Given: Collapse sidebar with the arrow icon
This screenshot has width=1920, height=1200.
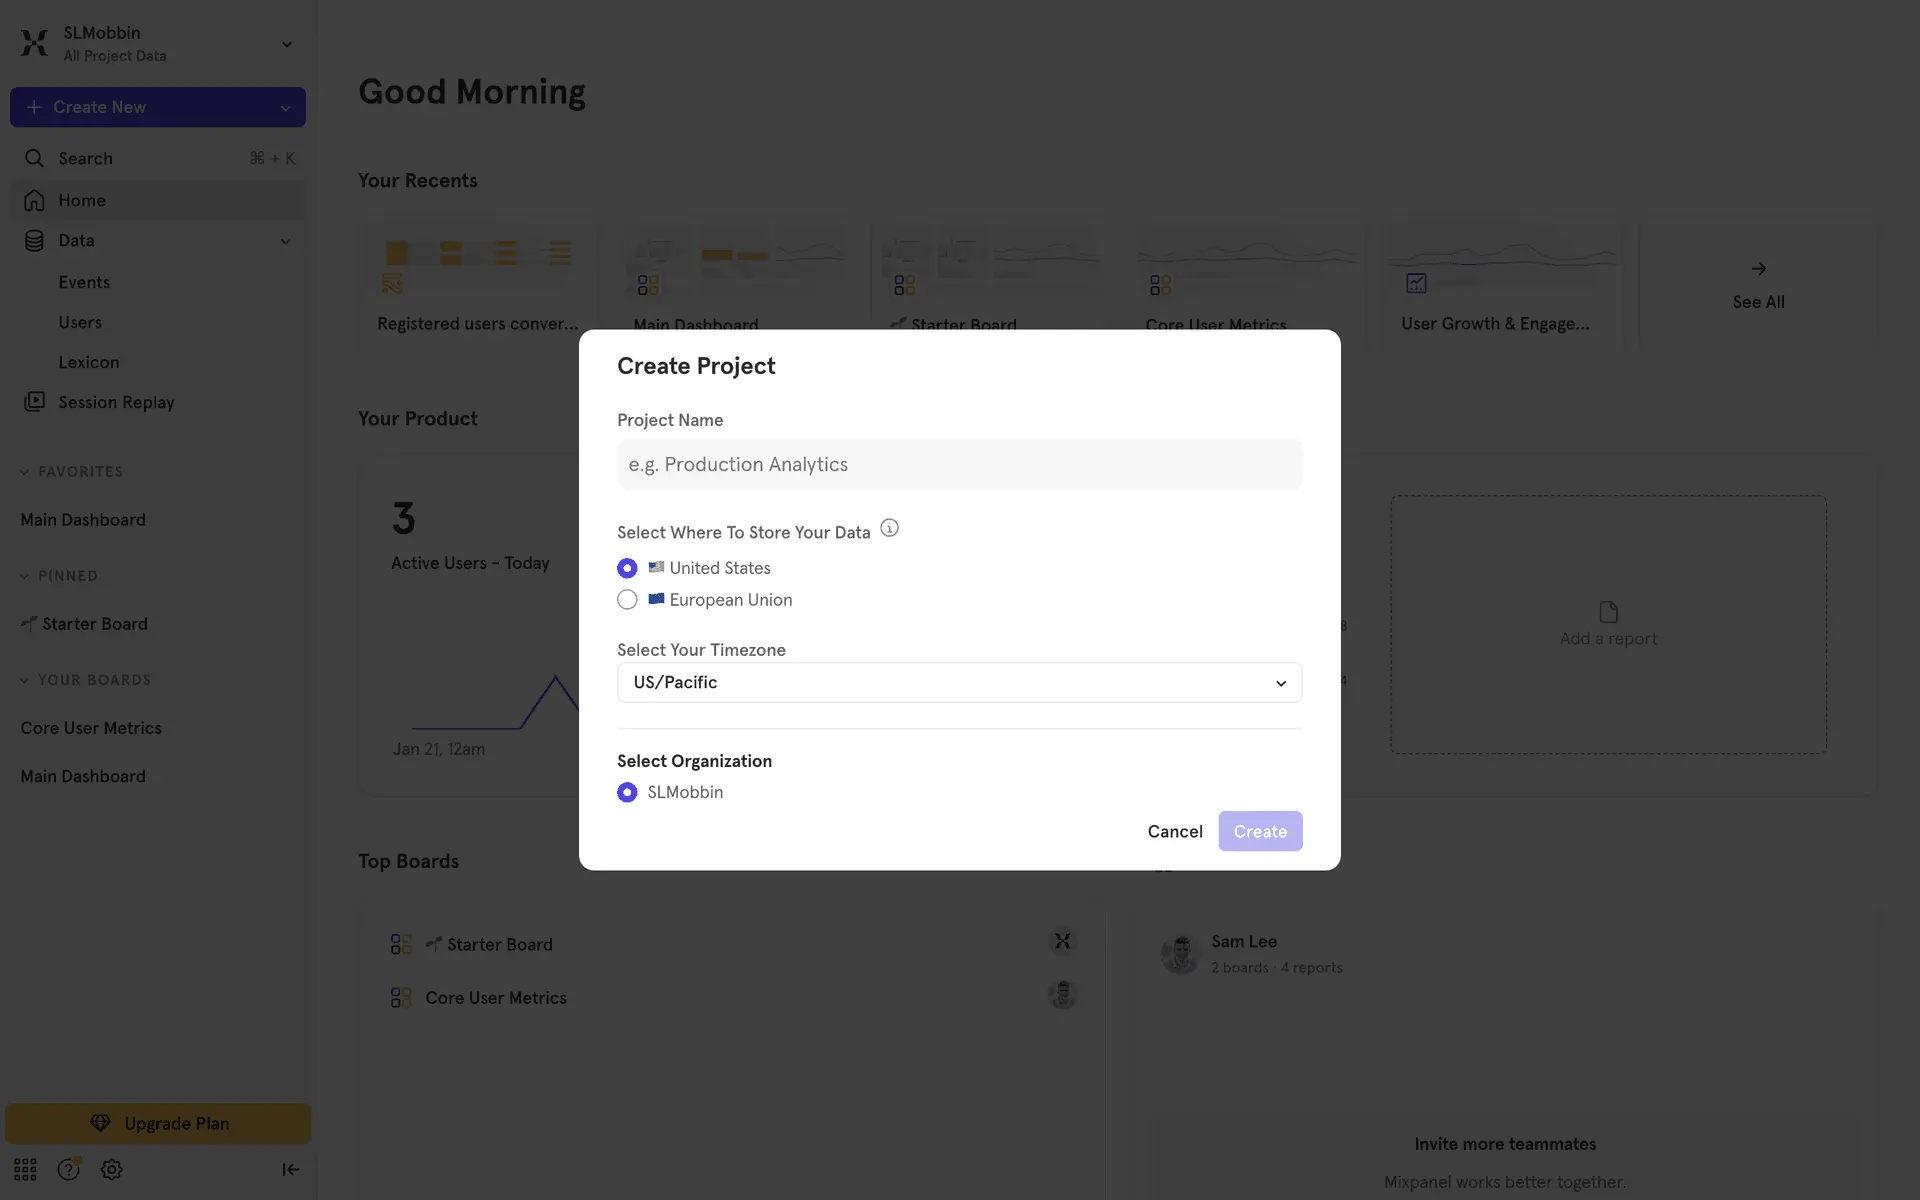Looking at the screenshot, I should pyautogui.click(x=290, y=1169).
